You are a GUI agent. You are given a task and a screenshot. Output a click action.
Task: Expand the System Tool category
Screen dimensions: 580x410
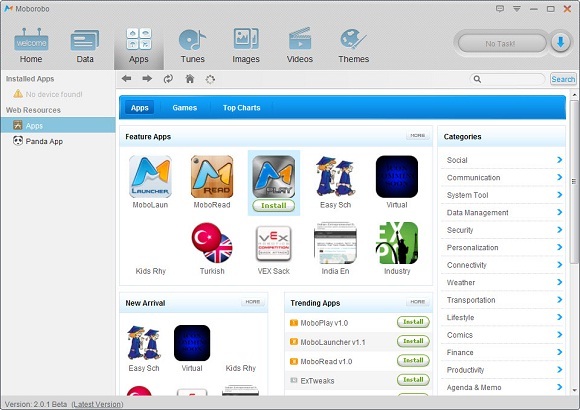coord(503,195)
